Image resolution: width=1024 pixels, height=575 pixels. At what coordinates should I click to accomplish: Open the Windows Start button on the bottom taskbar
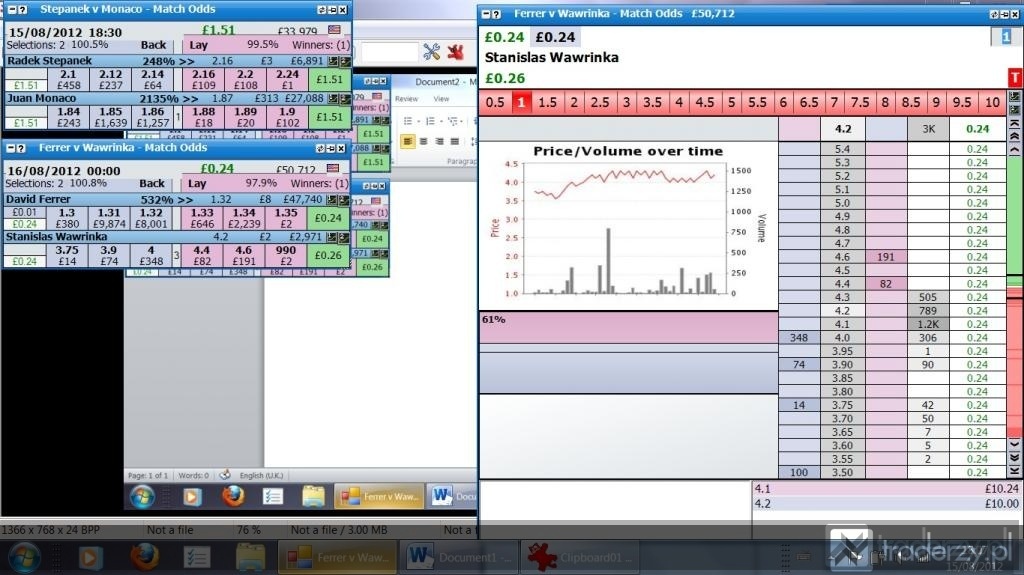[24, 558]
